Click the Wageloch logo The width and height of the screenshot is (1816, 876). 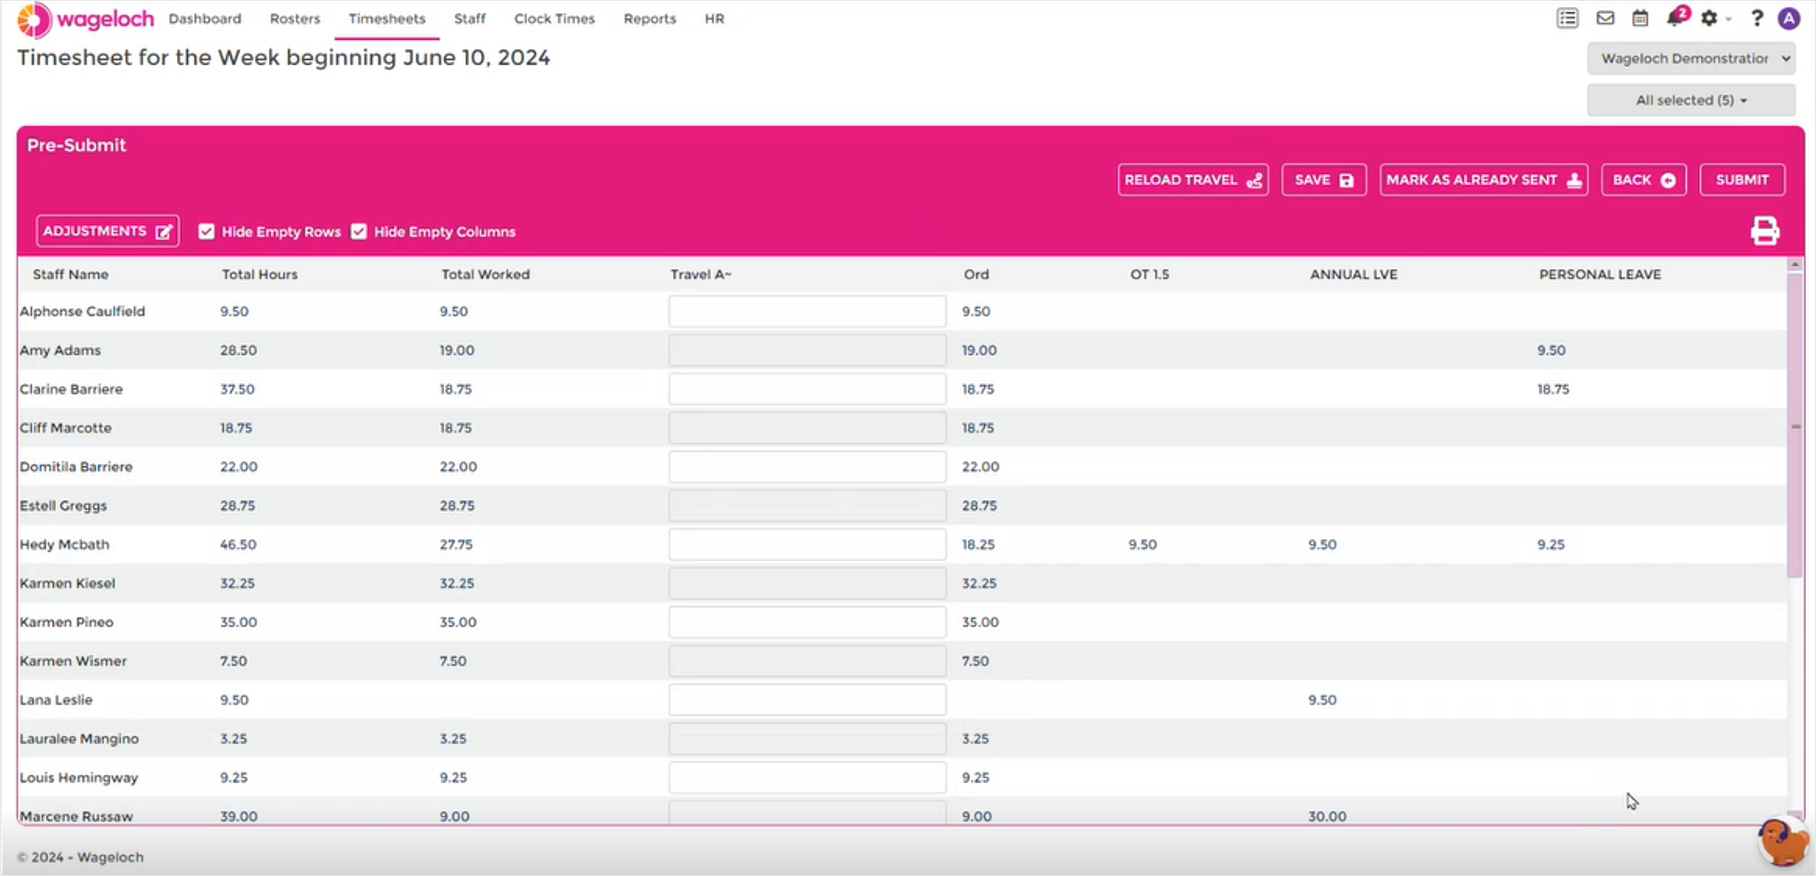pyautogui.click(x=86, y=19)
